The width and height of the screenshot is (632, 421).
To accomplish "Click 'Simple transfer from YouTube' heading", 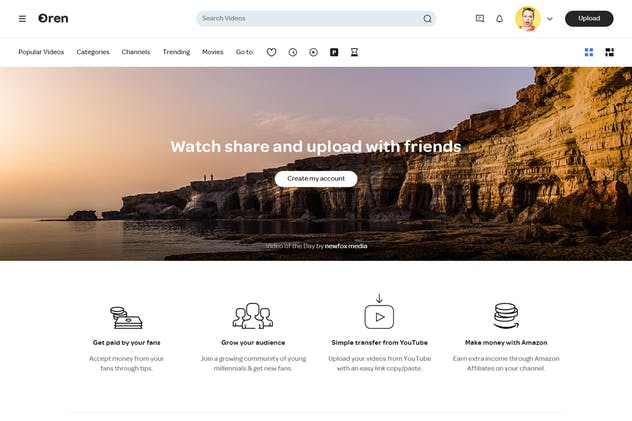I will pyautogui.click(x=380, y=342).
